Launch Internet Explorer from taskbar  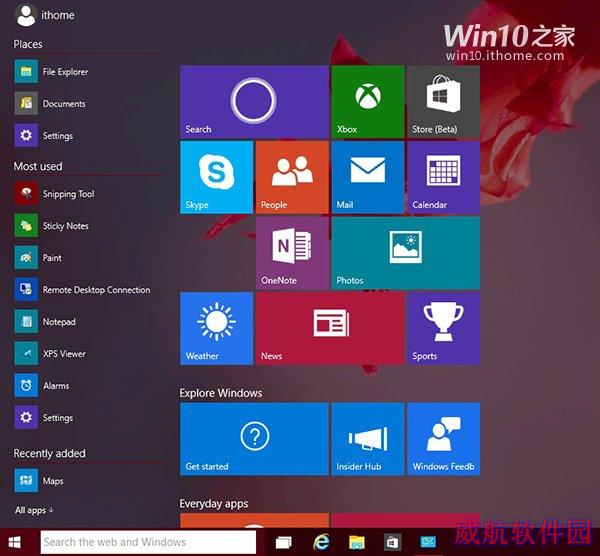click(321, 542)
